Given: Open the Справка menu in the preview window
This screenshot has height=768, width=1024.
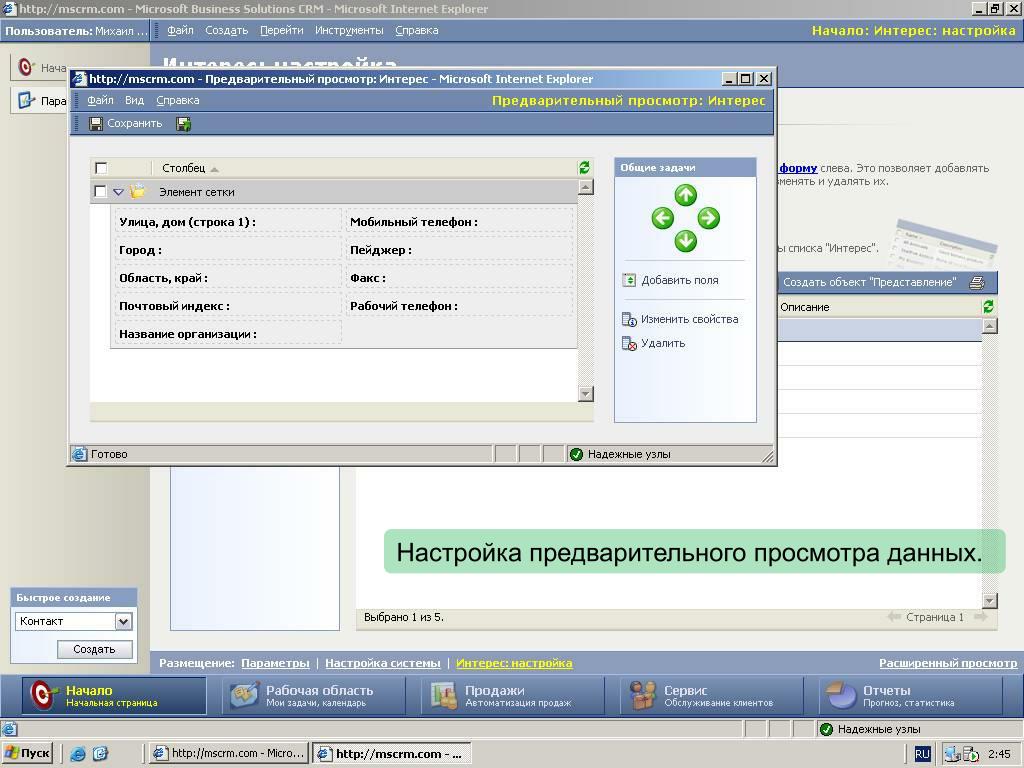Looking at the screenshot, I should click(178, 100).
